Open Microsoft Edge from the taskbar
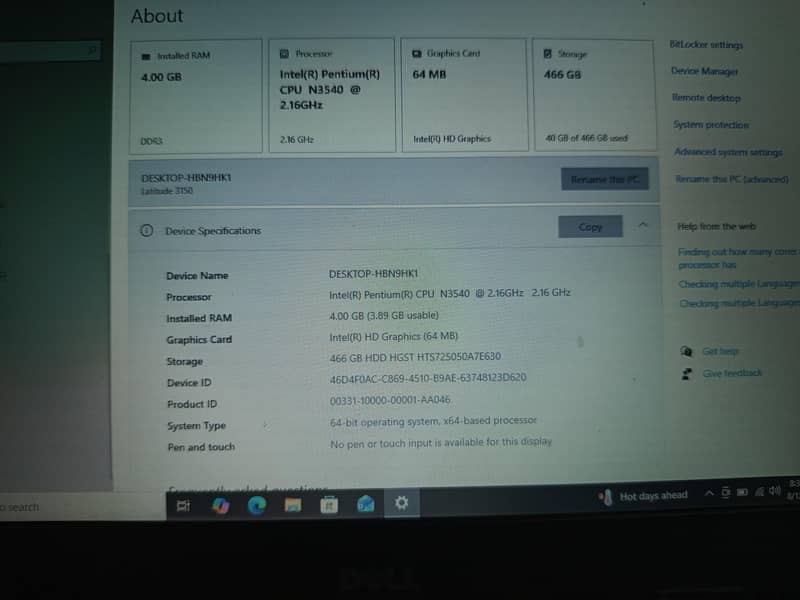 [257, 505]
